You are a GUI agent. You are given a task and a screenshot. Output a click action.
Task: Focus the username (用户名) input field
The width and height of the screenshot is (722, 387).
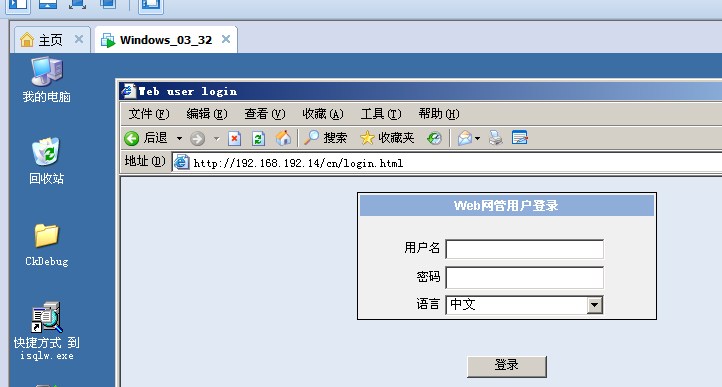(524, 249)
